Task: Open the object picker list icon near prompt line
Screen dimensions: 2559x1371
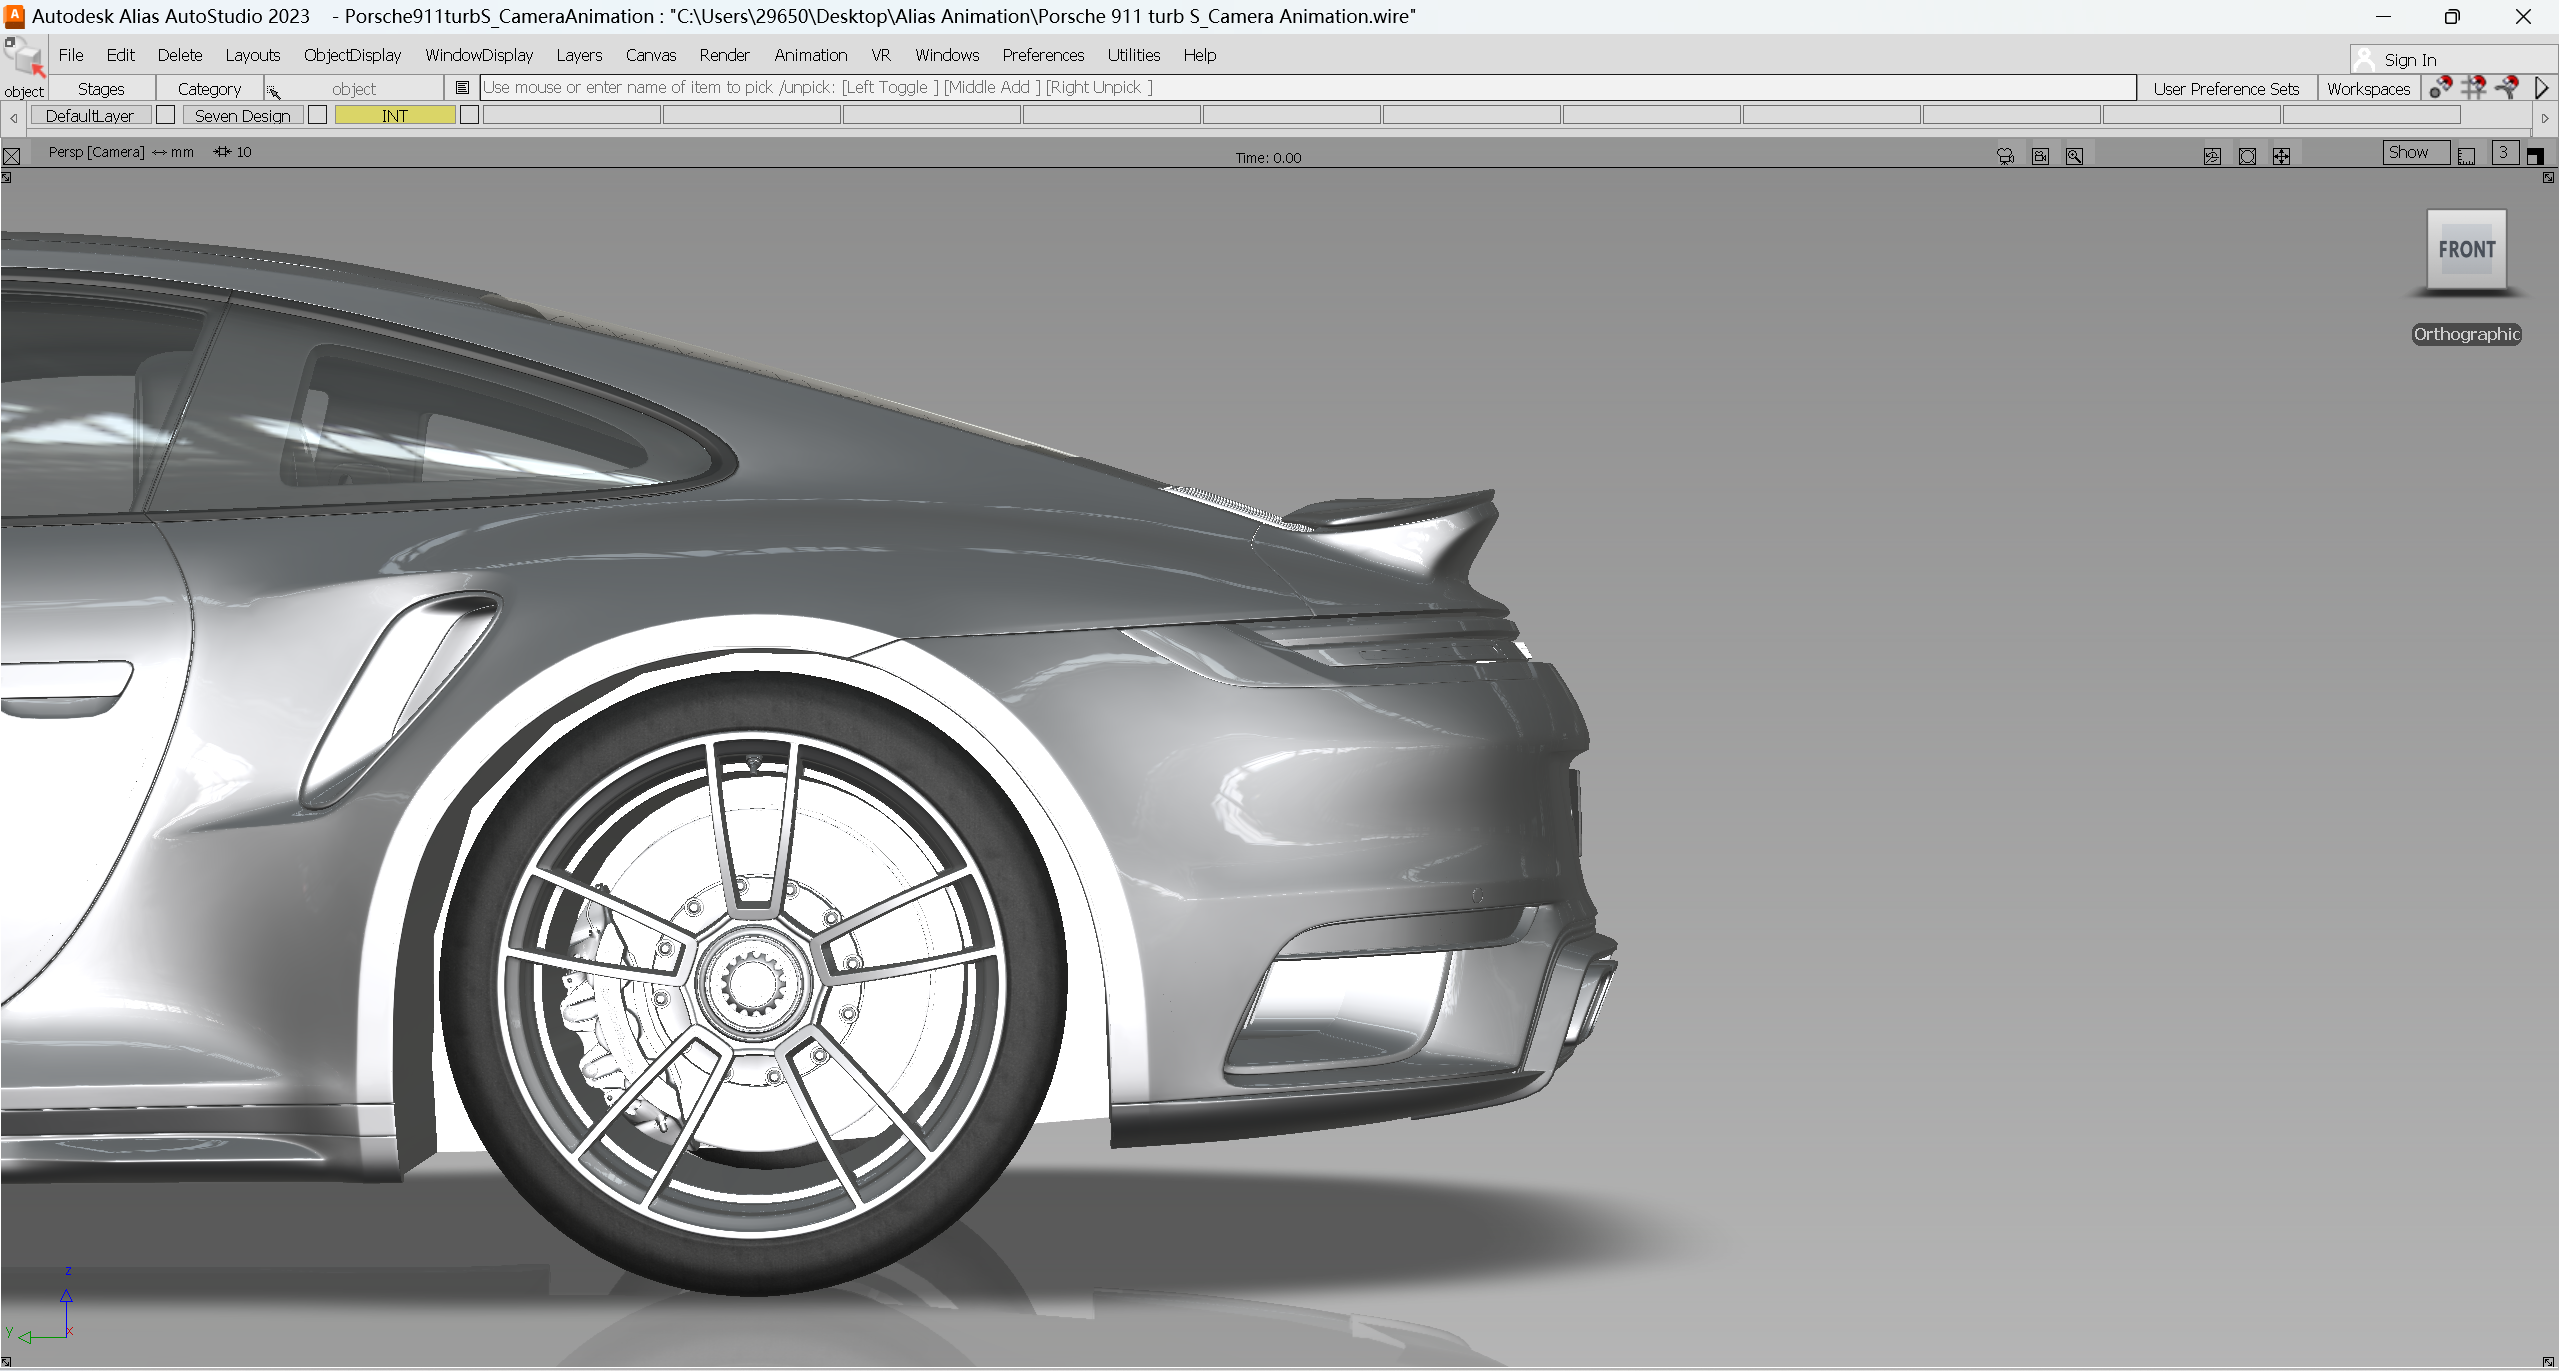Action: click(462, 87)
